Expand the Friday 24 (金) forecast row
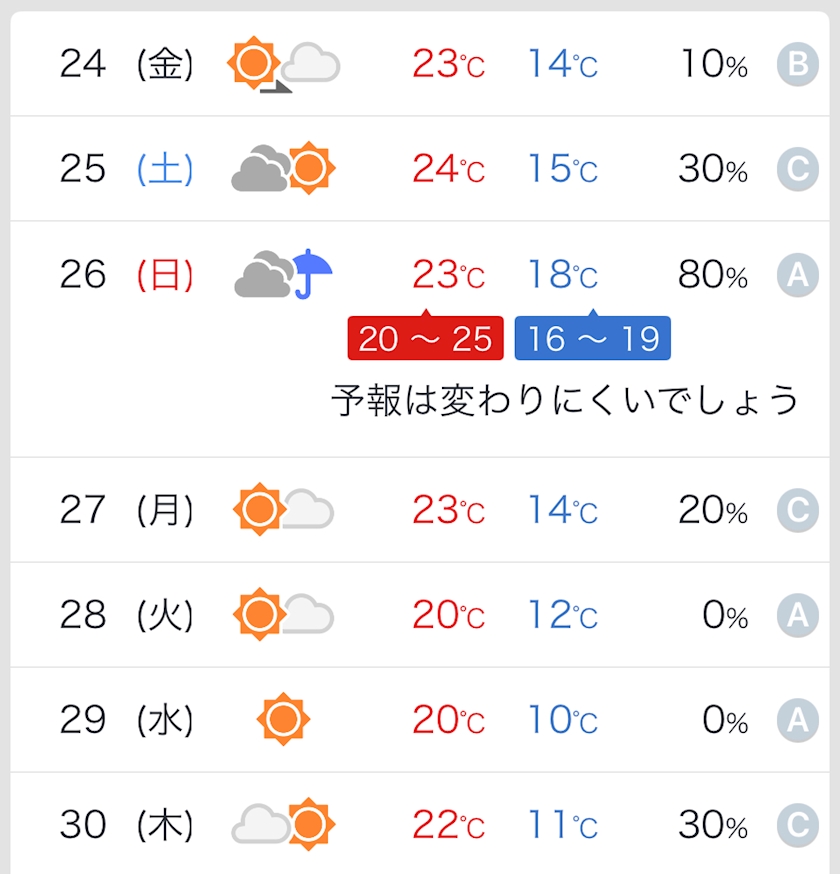Image resolution: width=840 pixels, height=874 pixels. [x=100, y=66]
